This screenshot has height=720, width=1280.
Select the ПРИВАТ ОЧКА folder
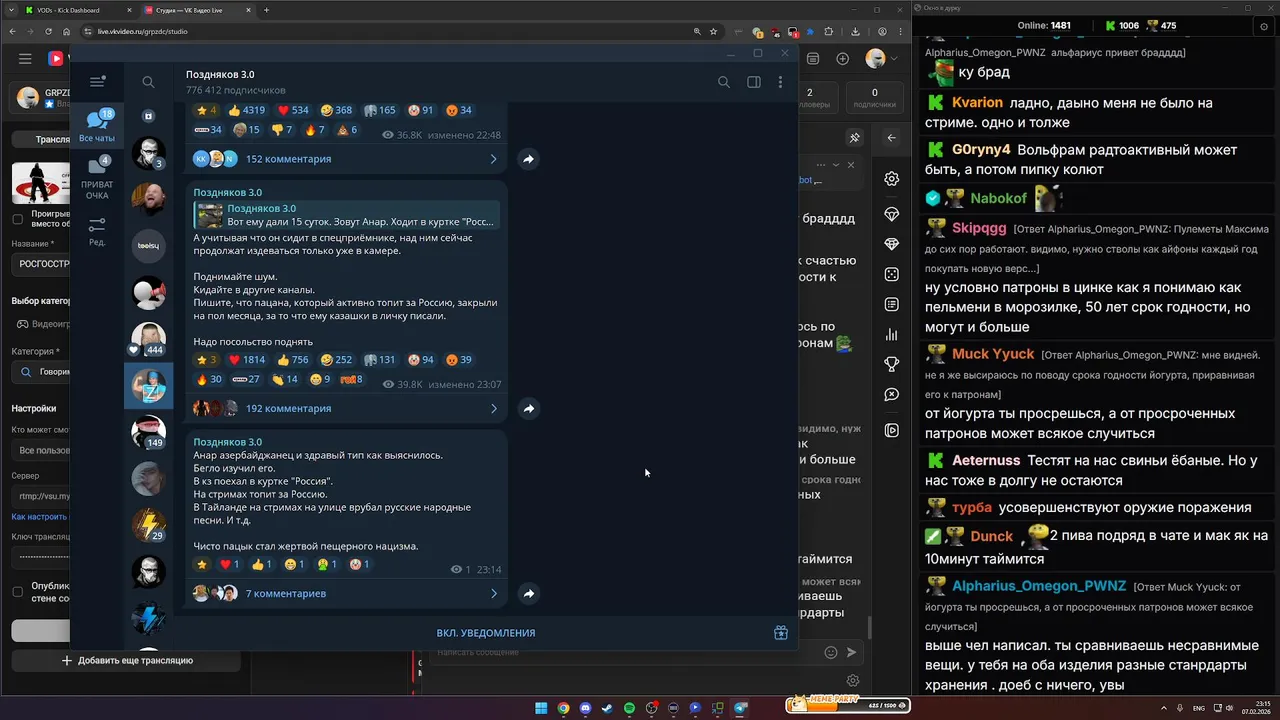[x=97, y=177]
